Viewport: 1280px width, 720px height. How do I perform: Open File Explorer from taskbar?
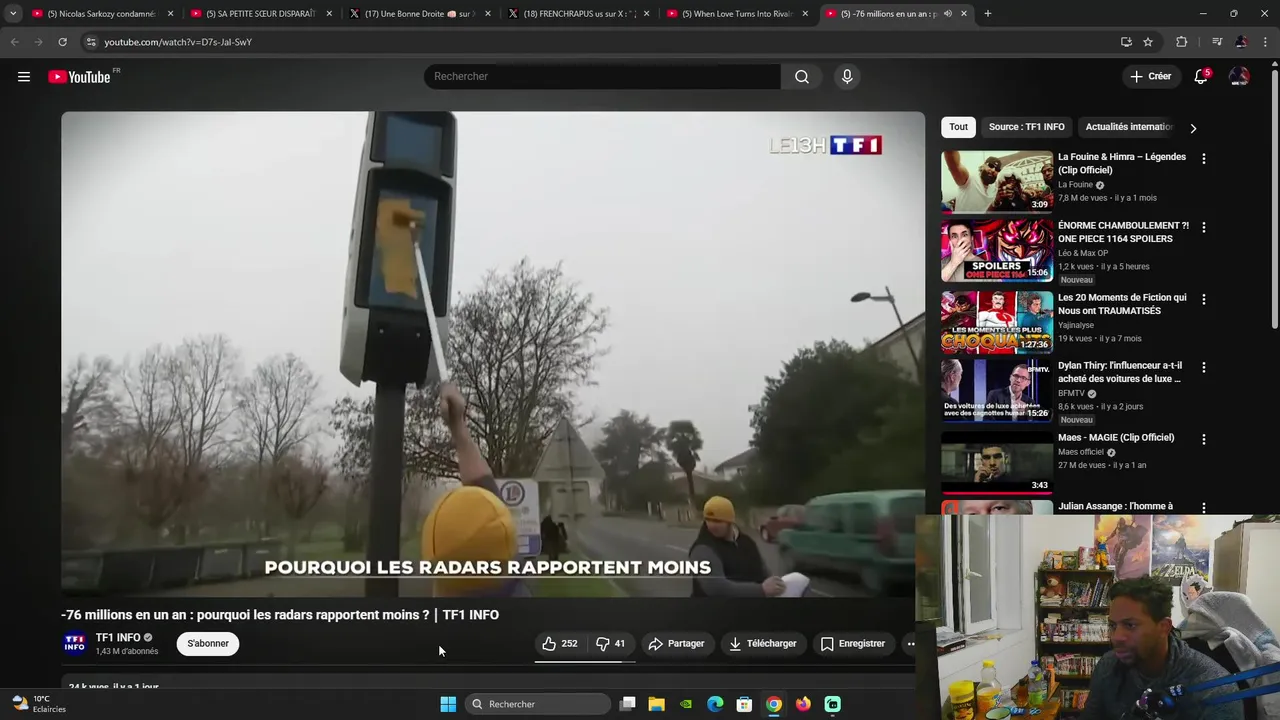656,704
